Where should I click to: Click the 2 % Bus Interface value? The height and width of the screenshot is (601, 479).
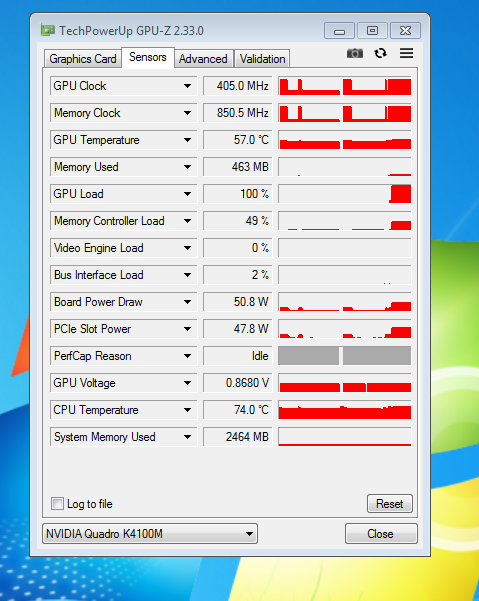(x=238, y=275)
